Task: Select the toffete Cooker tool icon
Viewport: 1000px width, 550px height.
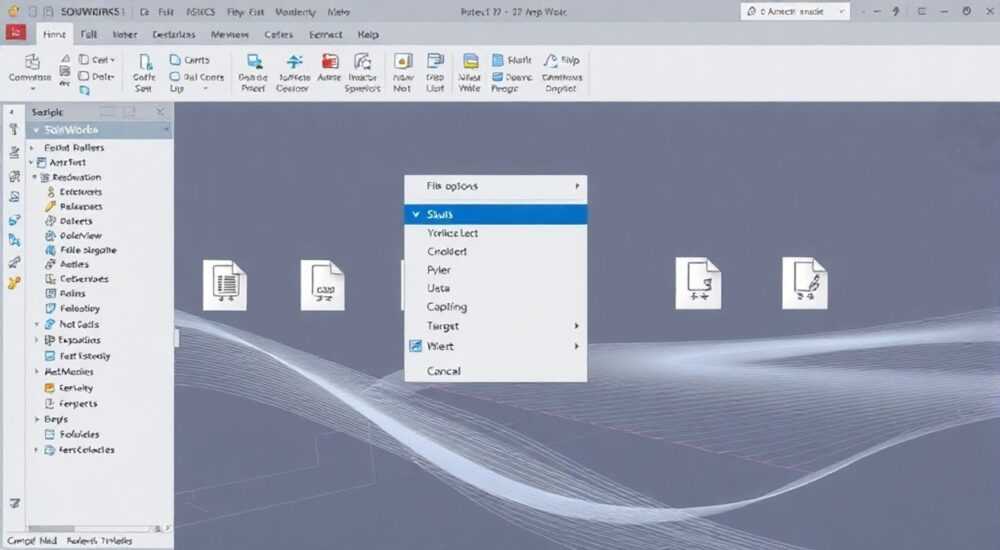Action: (x=294, y=61)
